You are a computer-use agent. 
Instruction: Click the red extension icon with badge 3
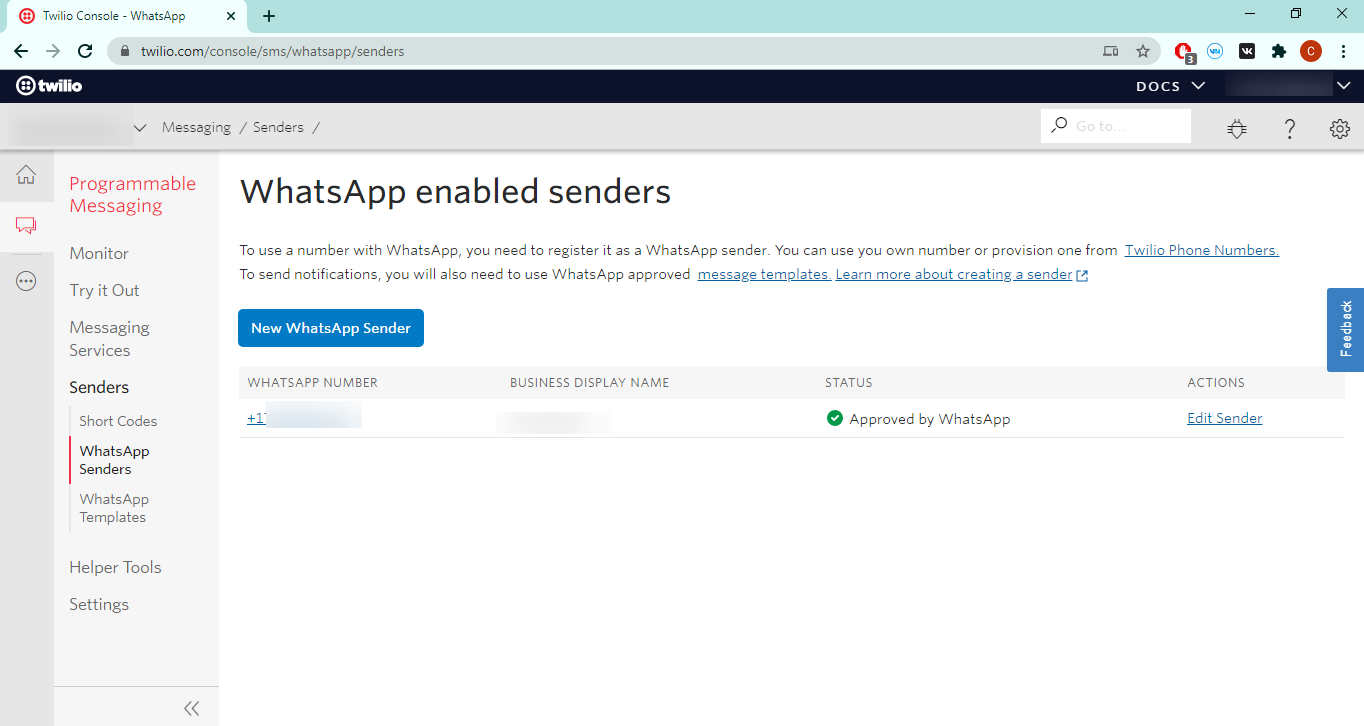pos(1184,52)
